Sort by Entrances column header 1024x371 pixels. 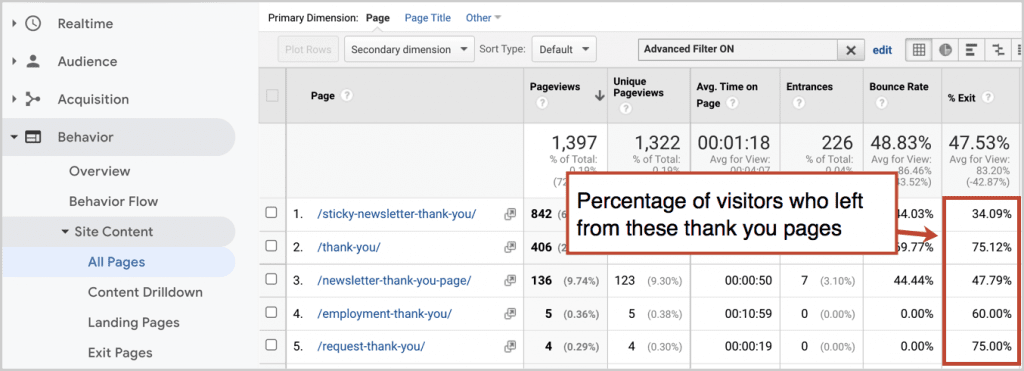point(810,86)
